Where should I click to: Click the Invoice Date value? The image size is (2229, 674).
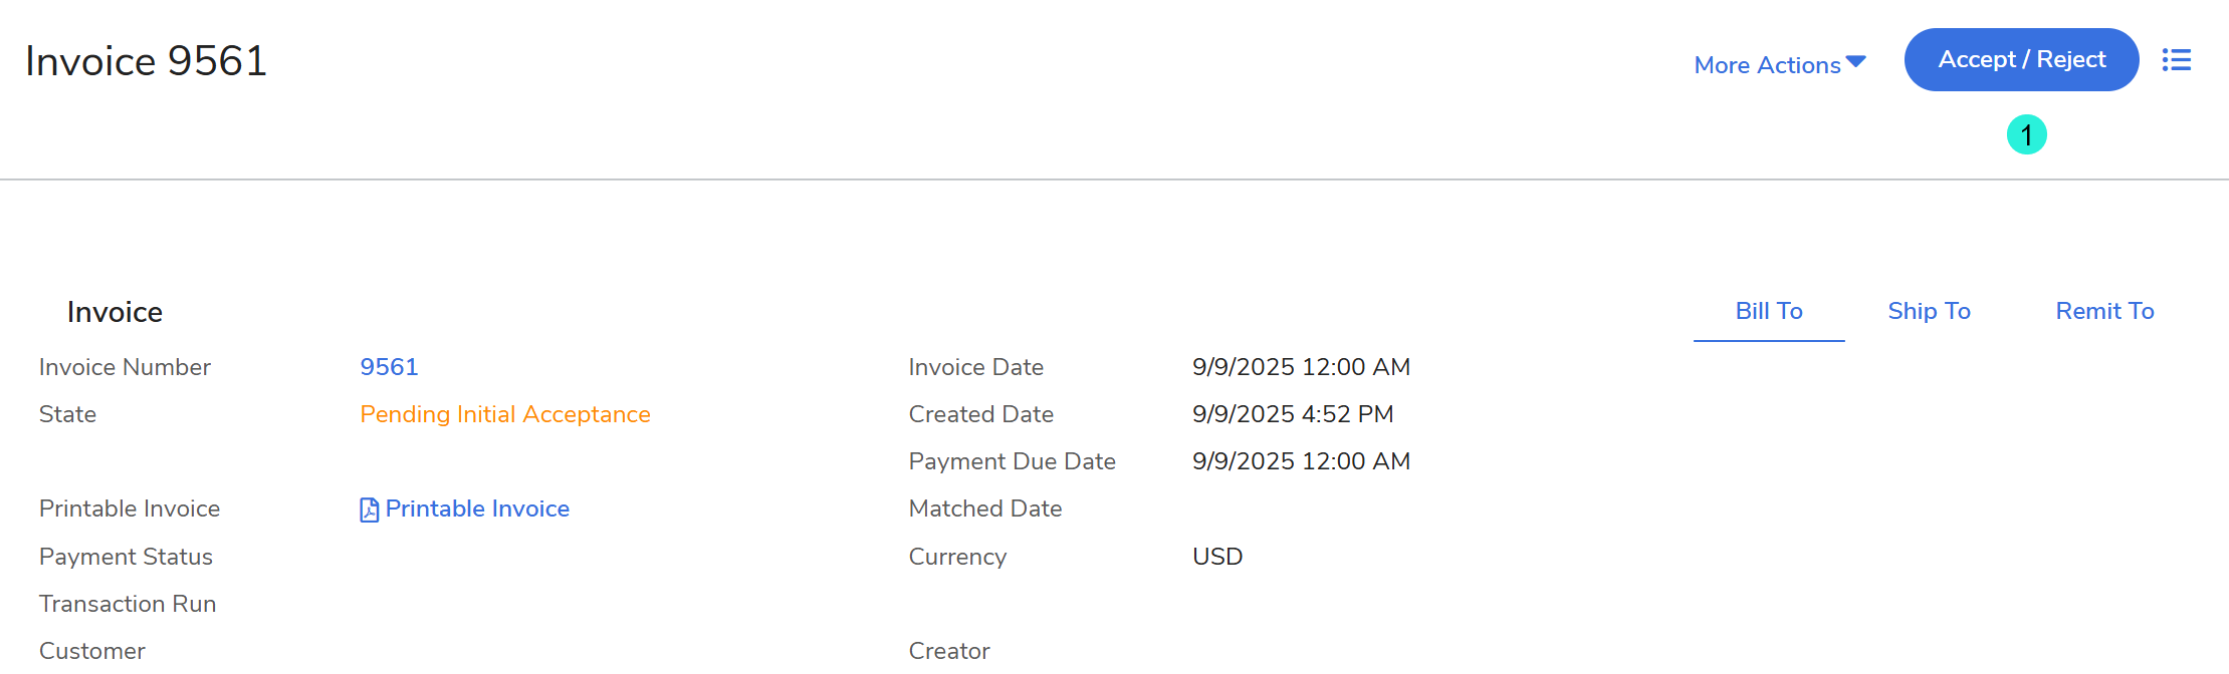click(x=1300, y=367)
